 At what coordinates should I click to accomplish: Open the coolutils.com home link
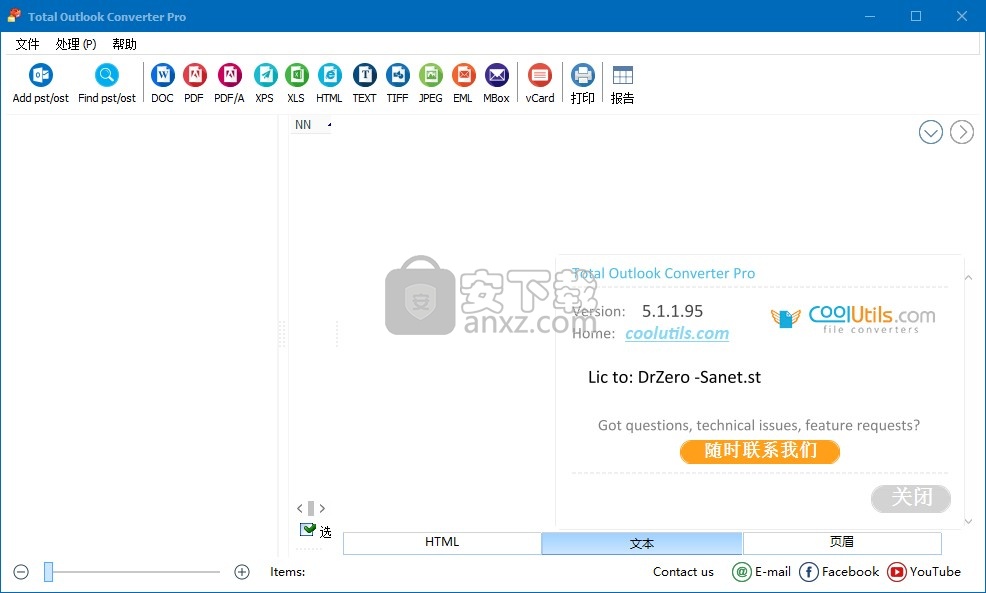pos(677,333)
